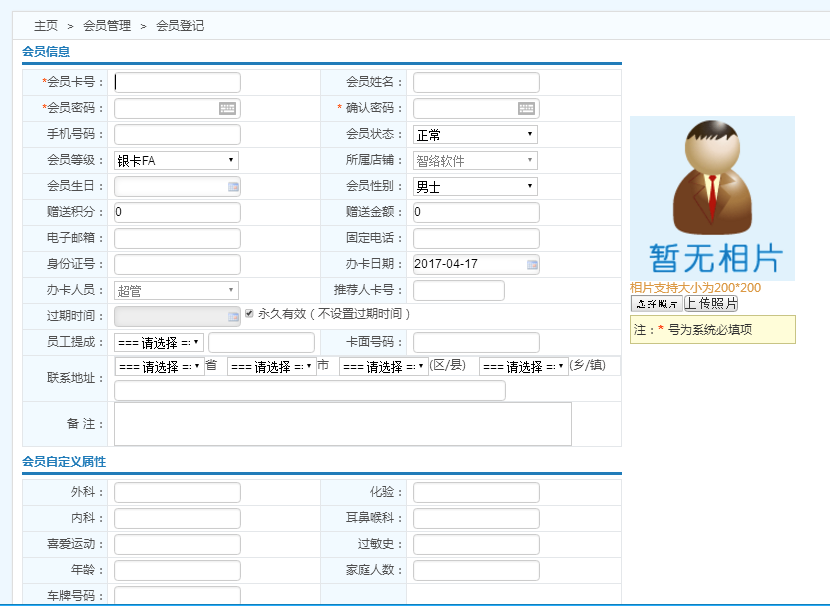Open the city 市 dropdown

tap(271, 367)
